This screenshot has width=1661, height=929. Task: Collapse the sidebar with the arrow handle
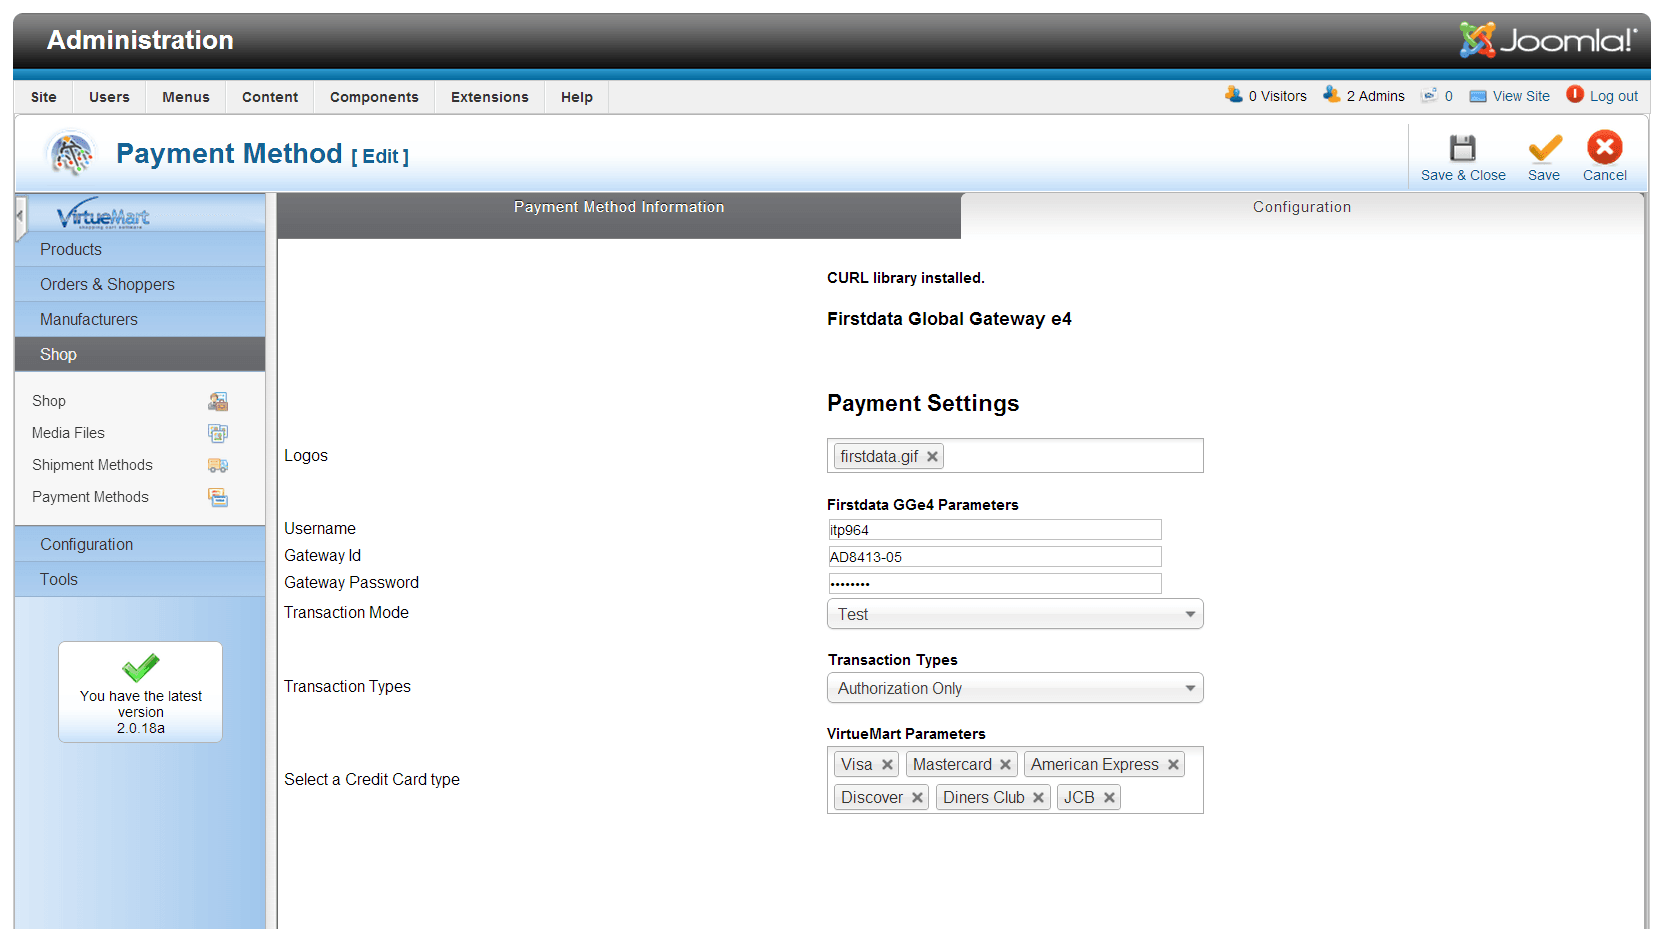20,216
